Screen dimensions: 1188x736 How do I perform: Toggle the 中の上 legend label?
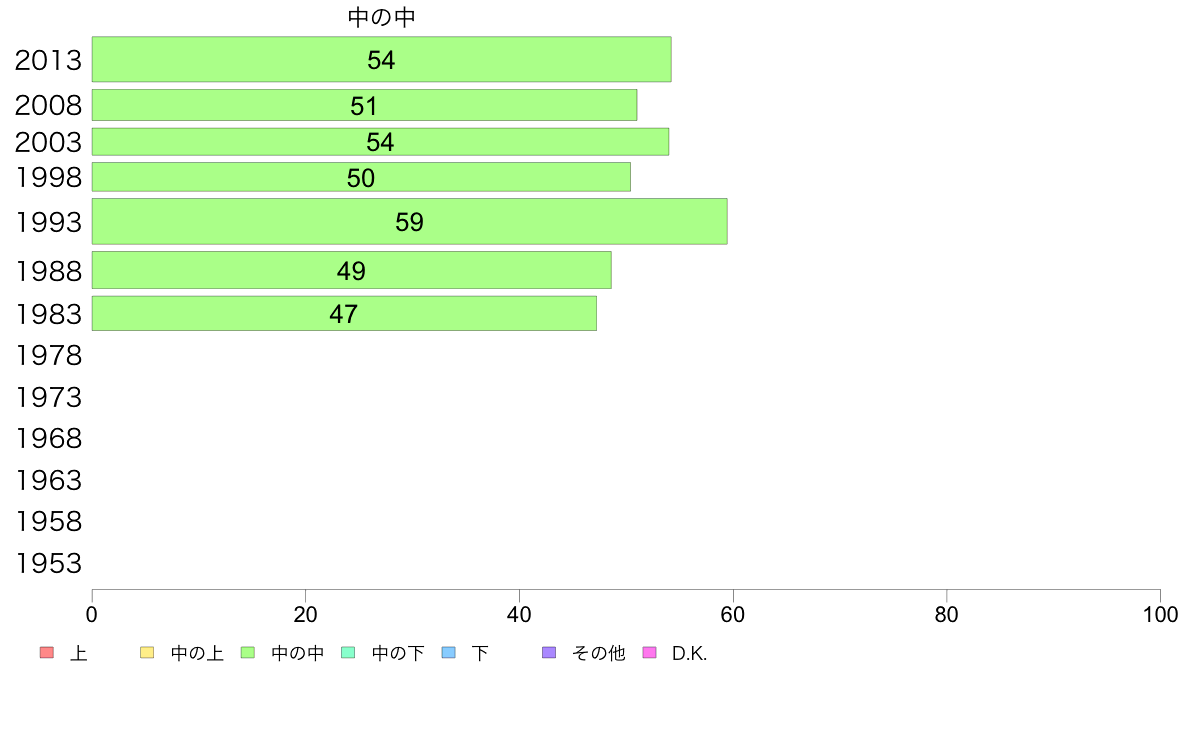[x=197, y=654]
